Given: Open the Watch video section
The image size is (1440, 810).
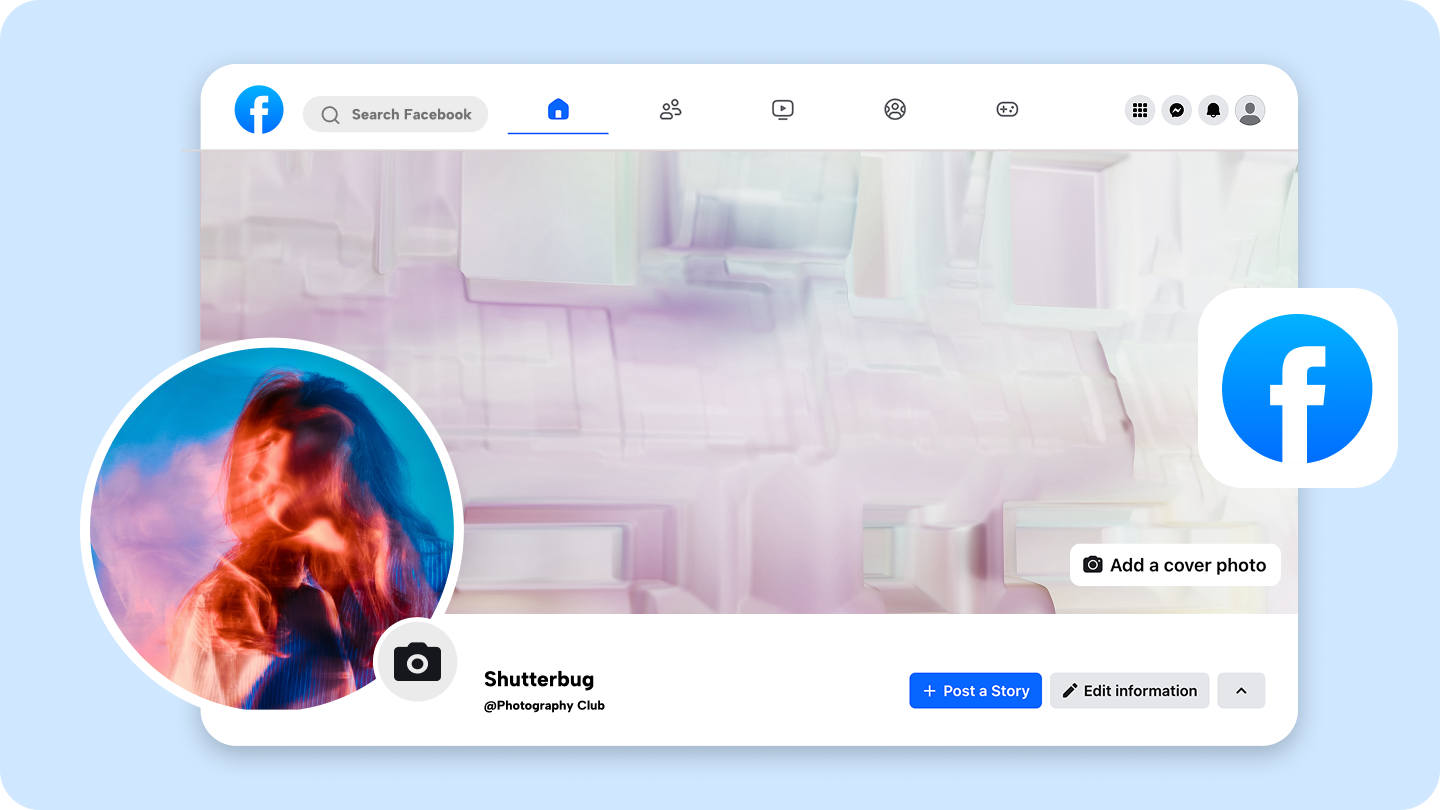Looking at the screenshot, I should pyautogui.click(x=783, y=109).
